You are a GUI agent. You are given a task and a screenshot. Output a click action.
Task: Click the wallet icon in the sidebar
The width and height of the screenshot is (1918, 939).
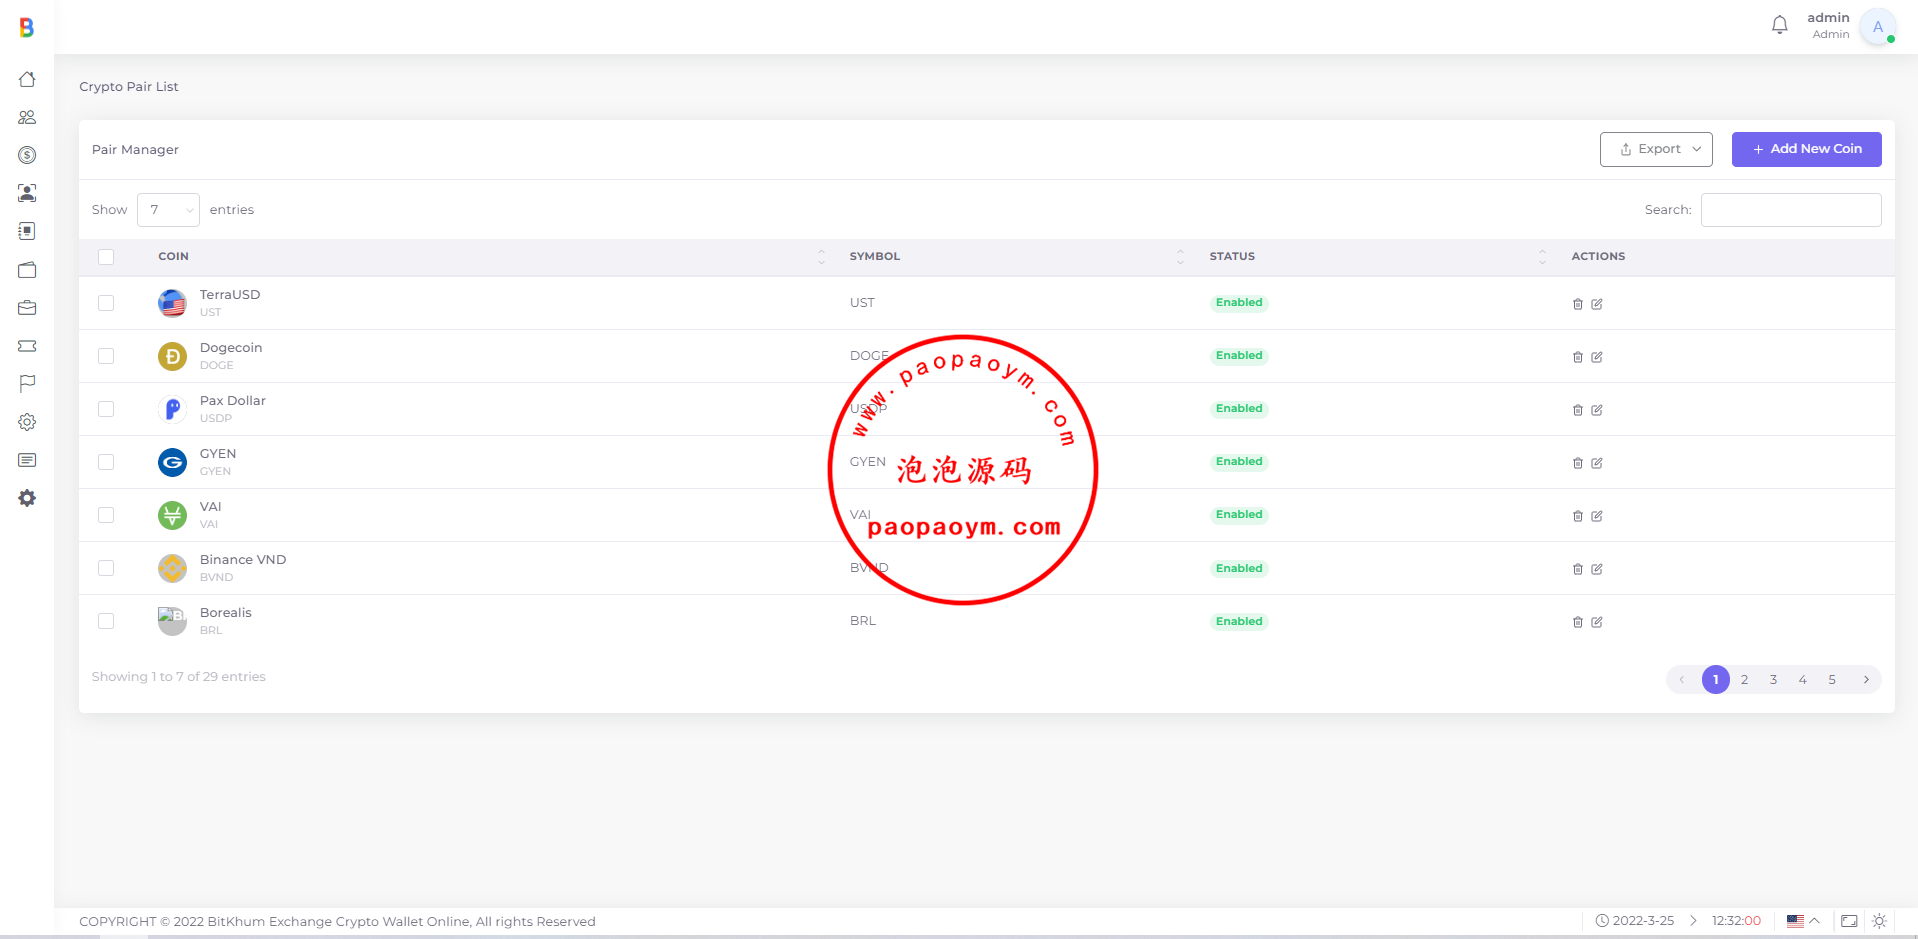click(27, 270)
